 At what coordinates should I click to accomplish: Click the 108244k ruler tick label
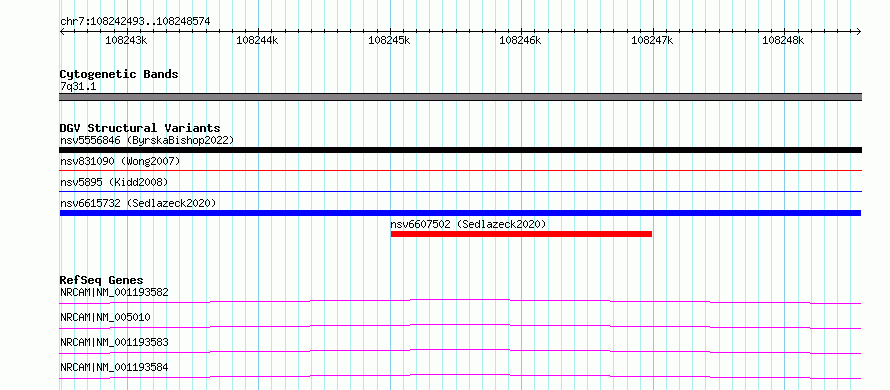point(258,40)
